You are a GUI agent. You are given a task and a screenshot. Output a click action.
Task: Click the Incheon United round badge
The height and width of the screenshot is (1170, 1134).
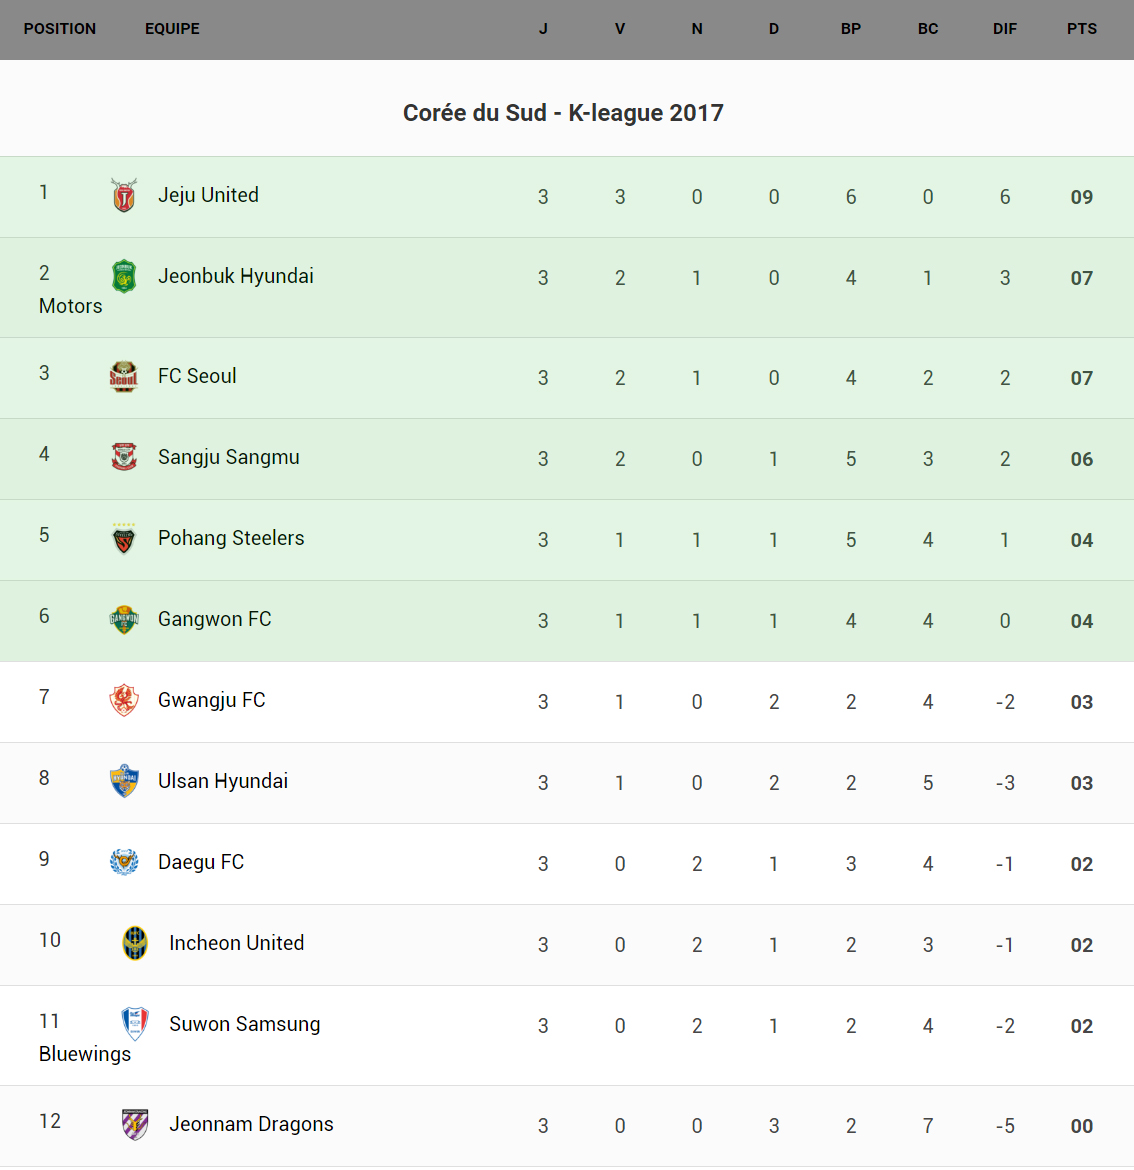135,944
